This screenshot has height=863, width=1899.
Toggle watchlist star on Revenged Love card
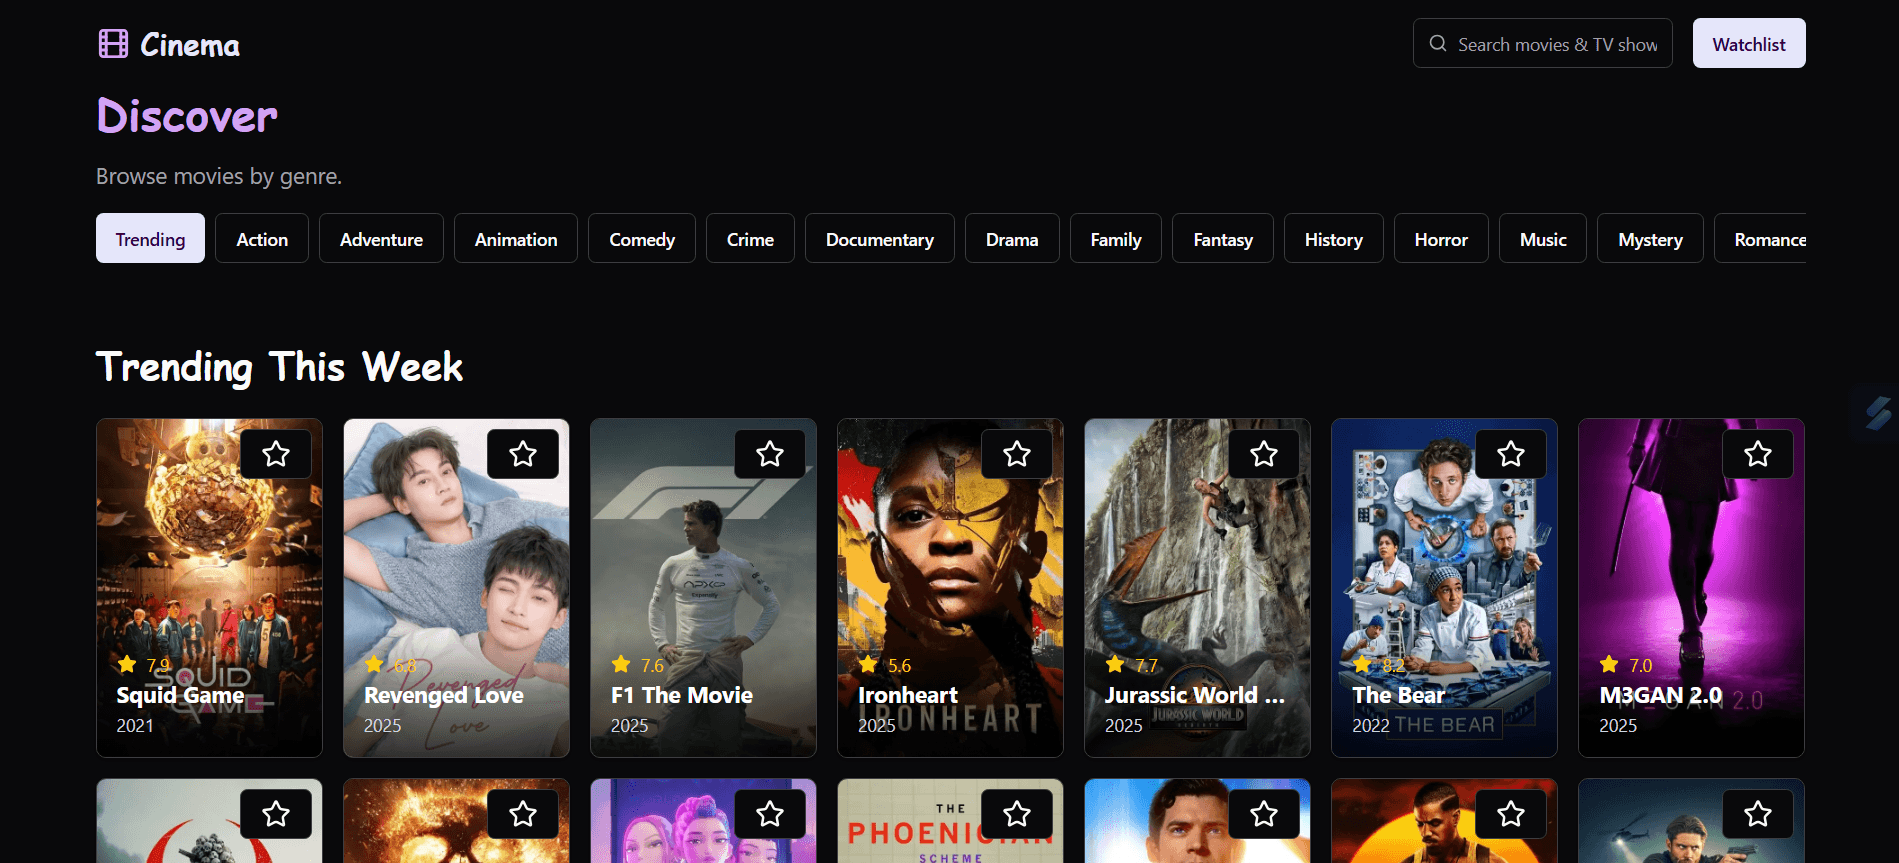(x=523, y=454)
